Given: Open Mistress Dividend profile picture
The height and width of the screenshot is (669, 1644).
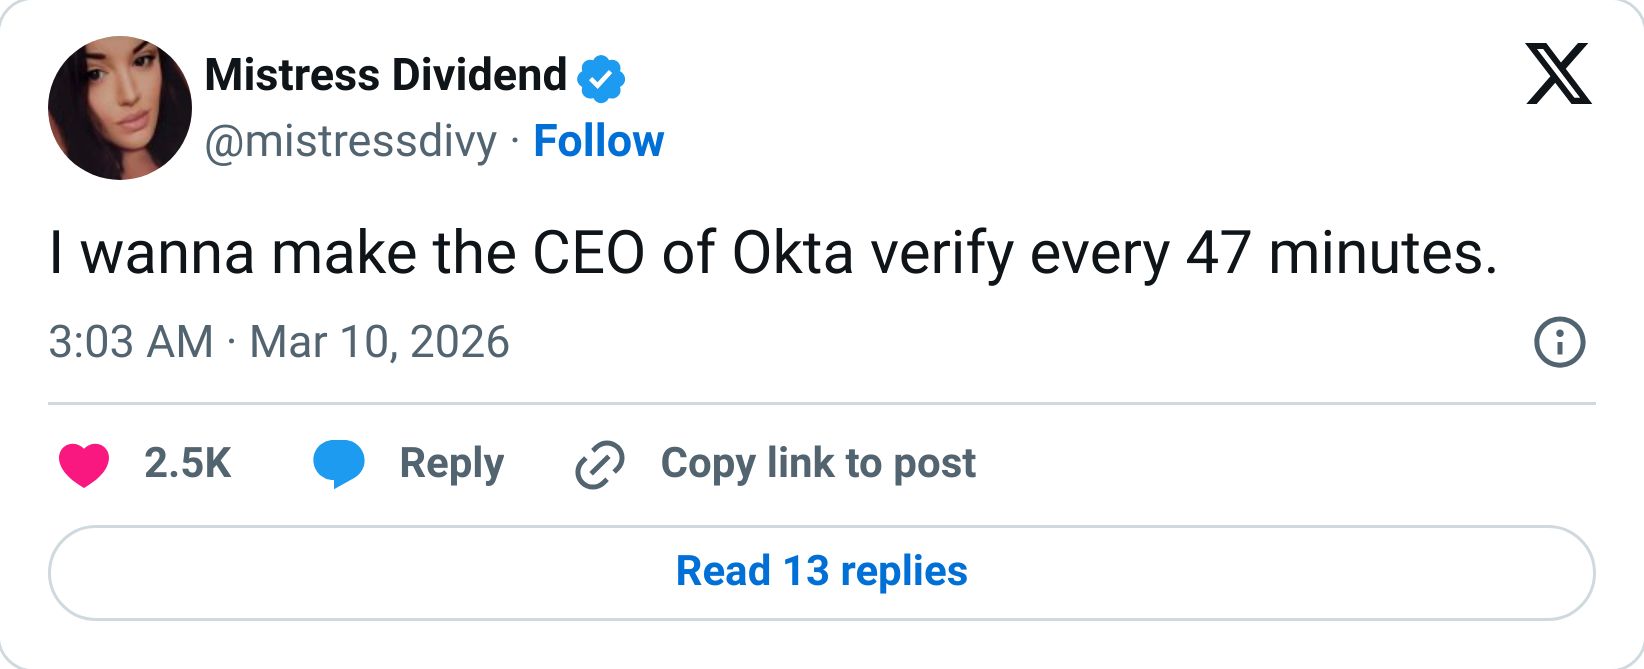Looking at the screenshot, I should click(120, 108).
